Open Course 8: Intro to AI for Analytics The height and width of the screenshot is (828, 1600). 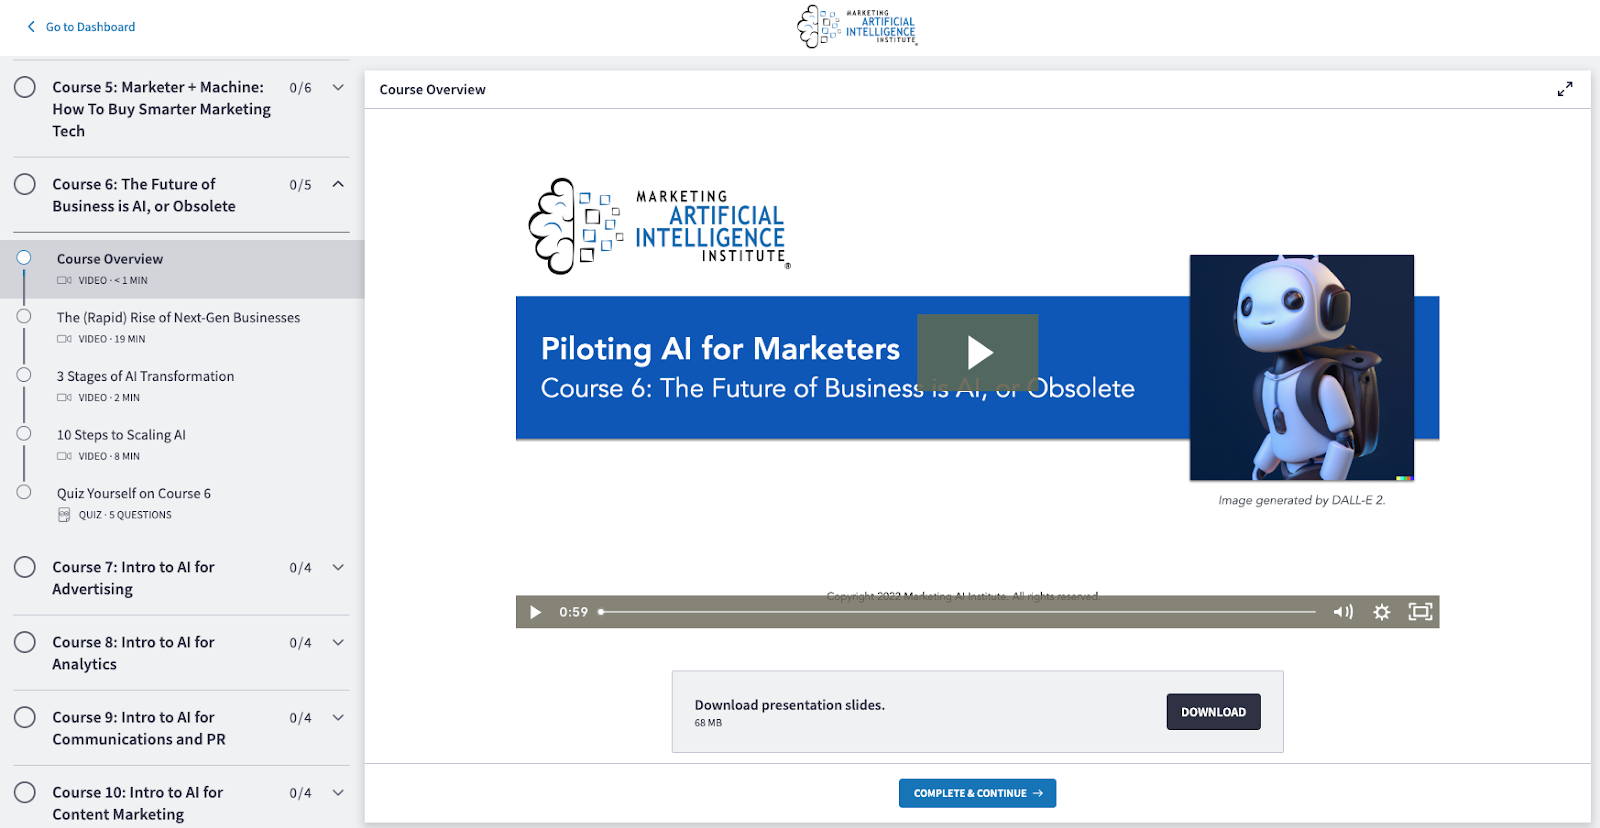tap(133, 653)
